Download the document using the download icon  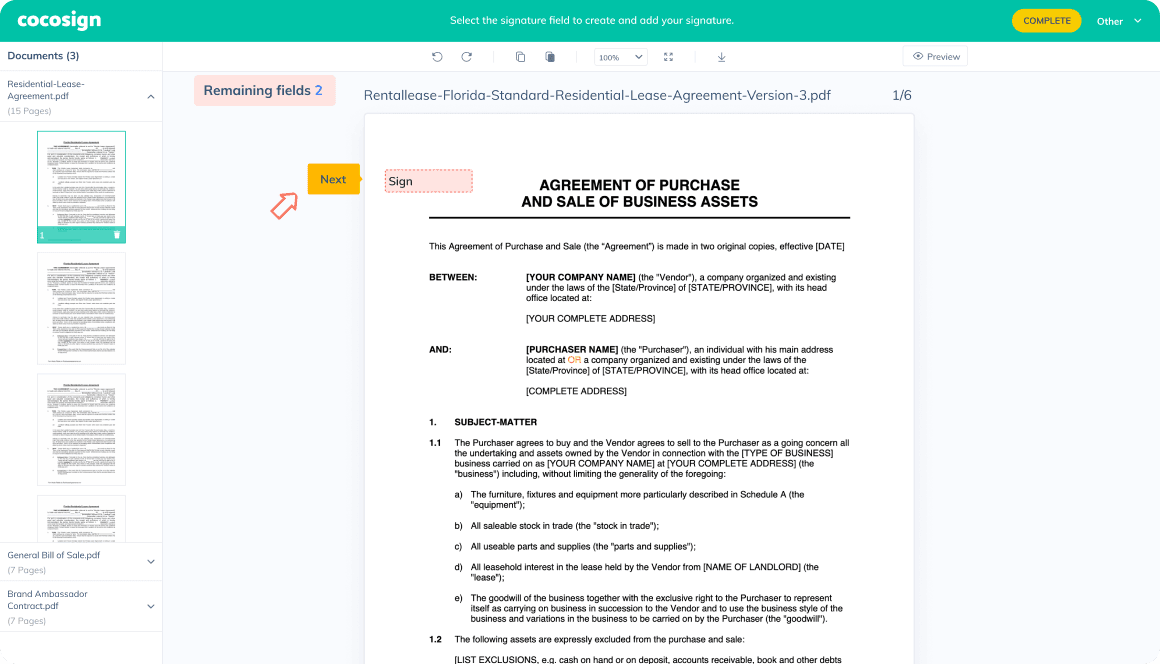point(721,57)
